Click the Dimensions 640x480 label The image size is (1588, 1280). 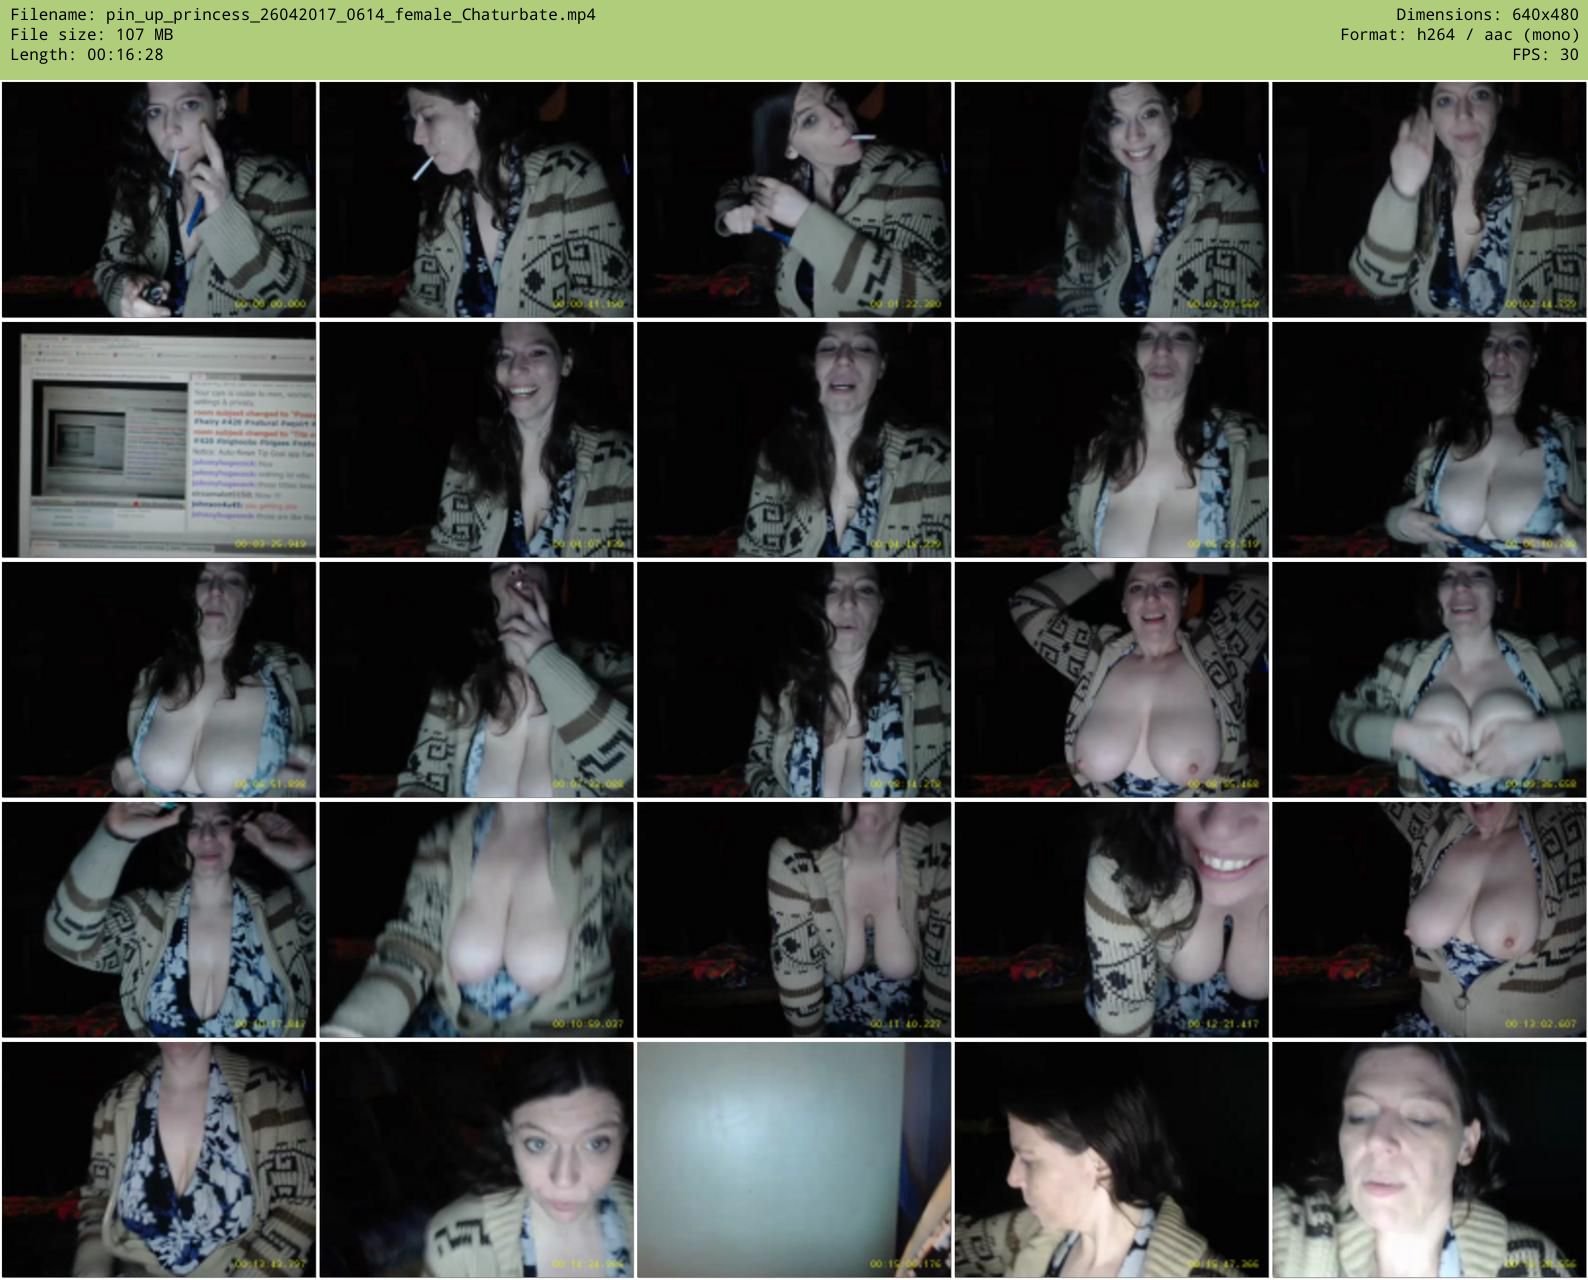click(1487, 15)
